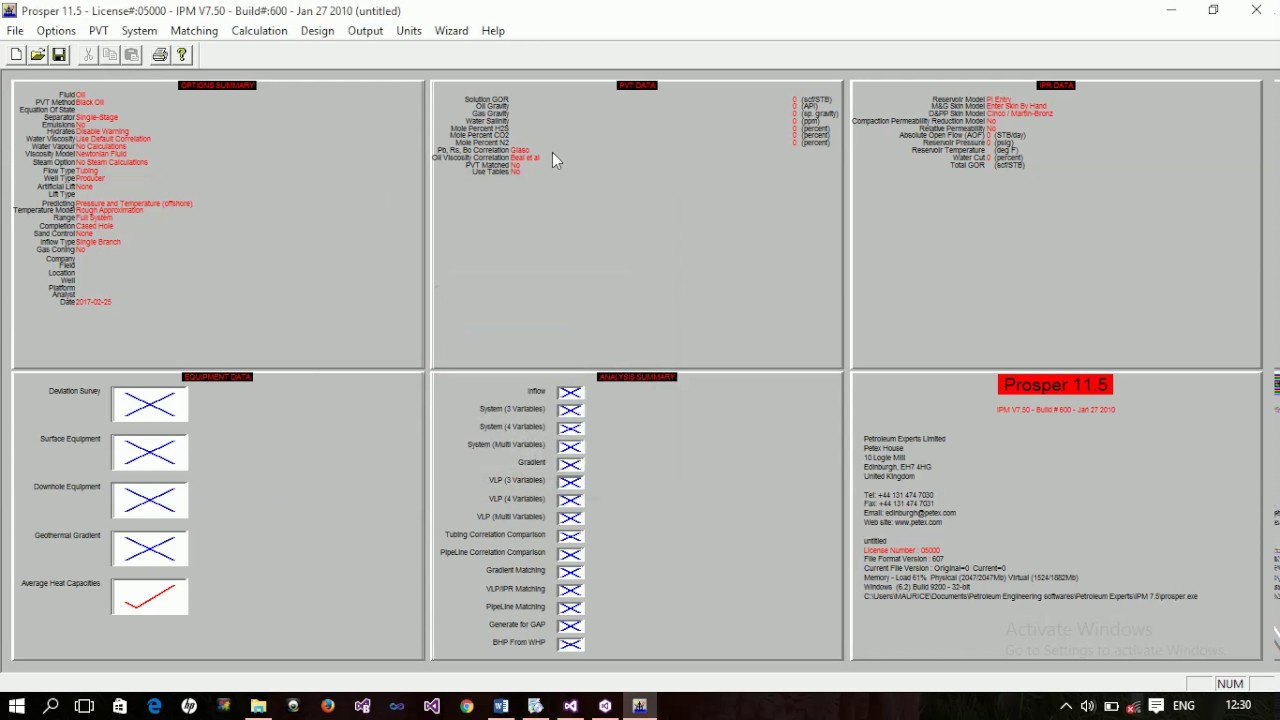Screen dimensions: 1280x720
Task: Create a new file with toolbar icon
Action: click(16, 55)
